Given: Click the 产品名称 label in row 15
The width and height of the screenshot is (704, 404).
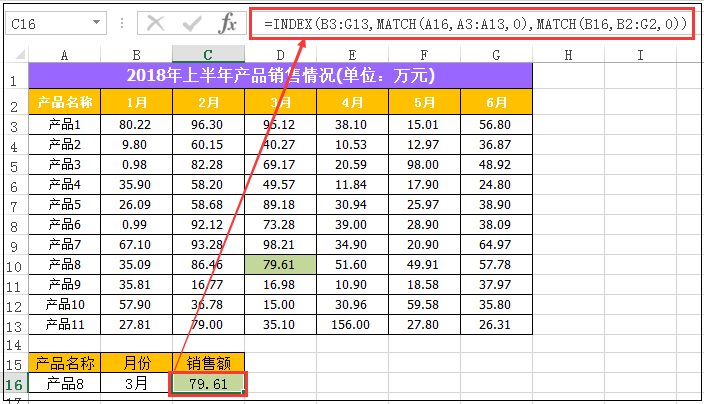Looking at the screenshot, I should [x=65, y=363].
